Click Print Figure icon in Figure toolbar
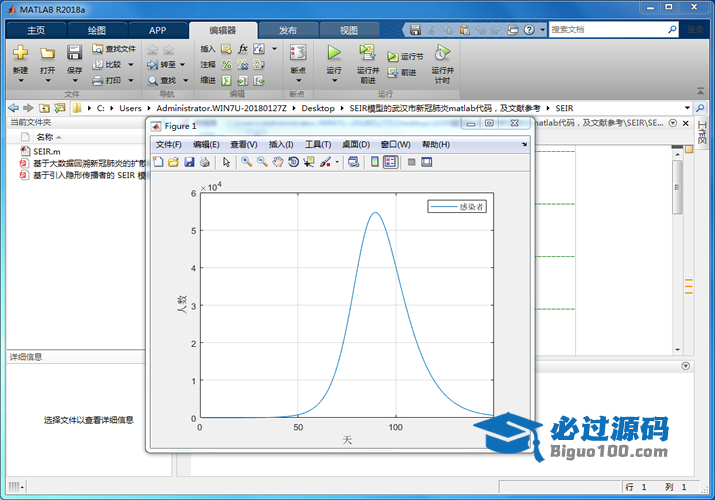 (205, 162)
